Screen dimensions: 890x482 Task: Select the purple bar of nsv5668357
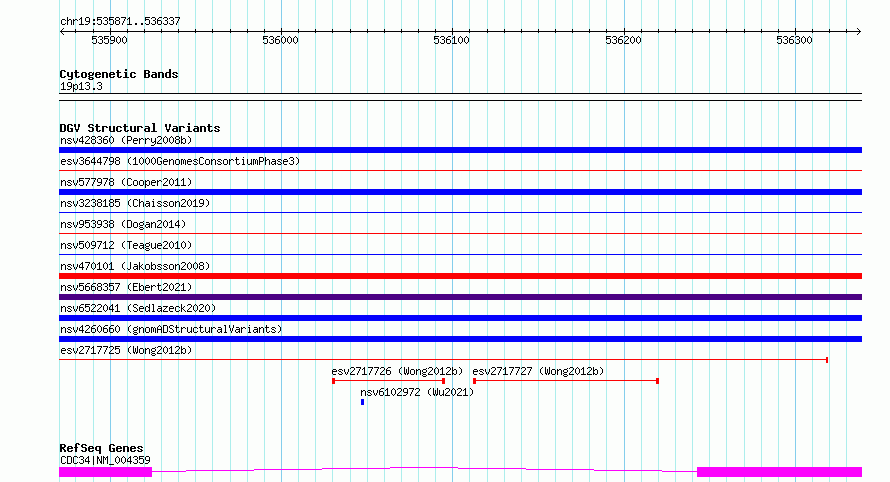pos(460,297)
